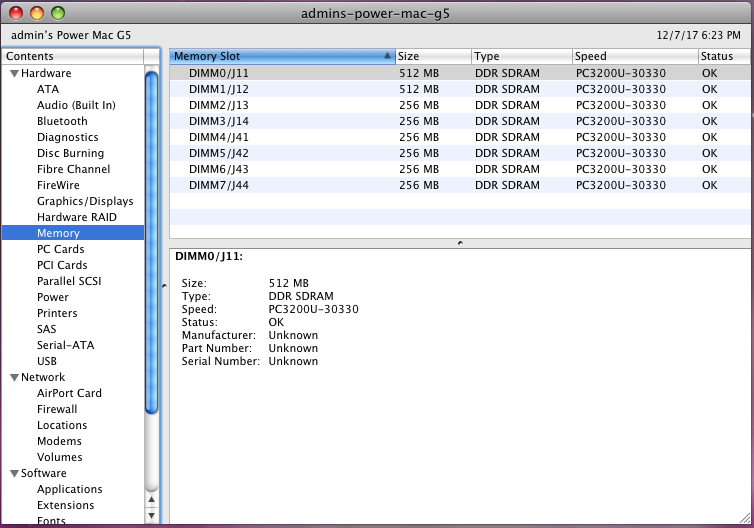The height and width of the screenshot is (528, 754).
Task: Open Modems under Network
Action: coord(60,441)
